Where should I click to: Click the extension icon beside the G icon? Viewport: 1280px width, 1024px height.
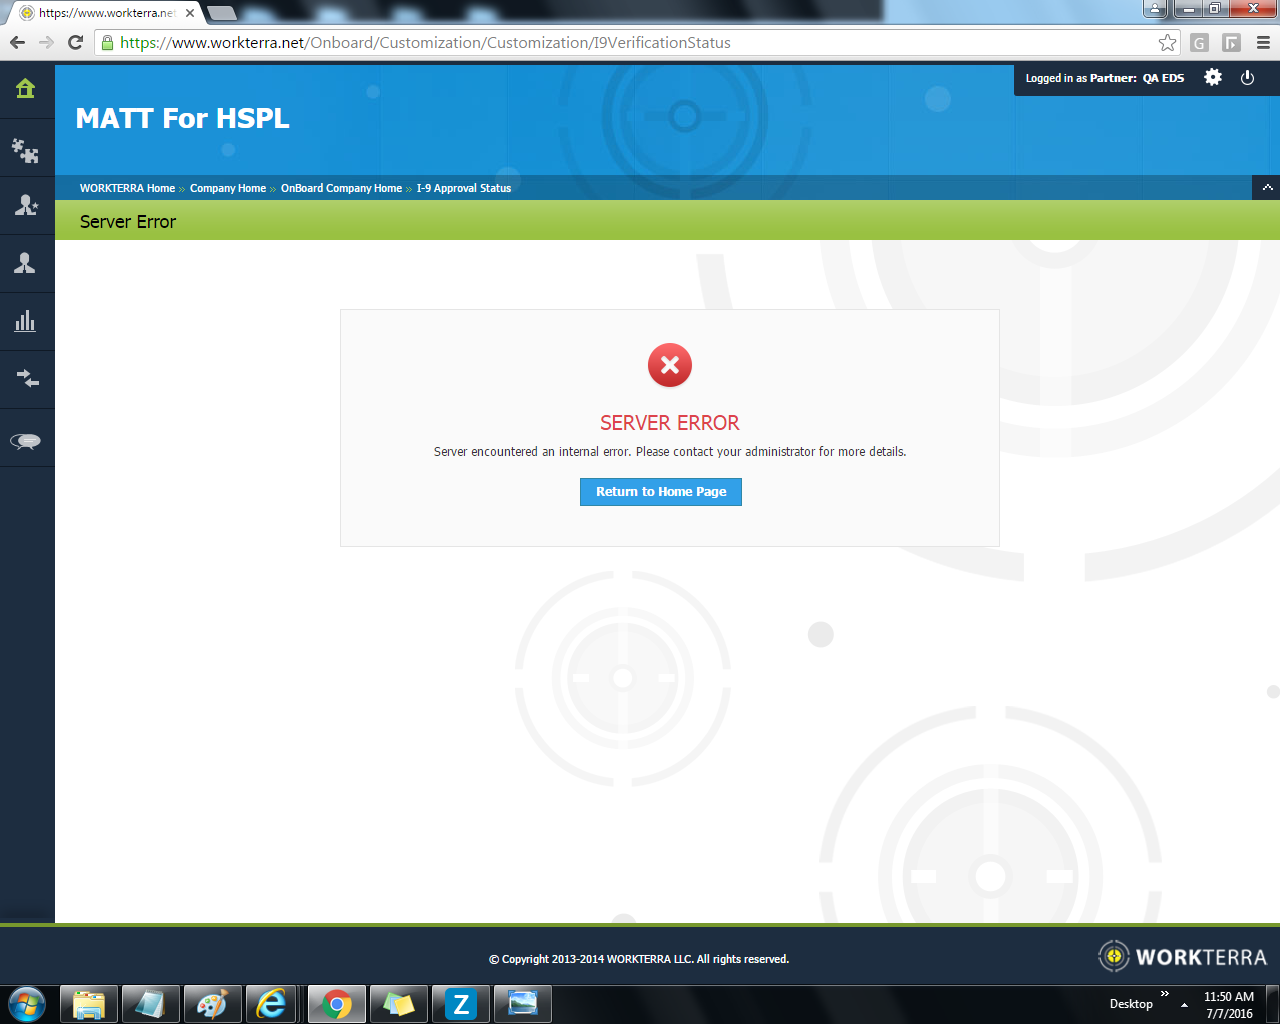pos(1232,43)
